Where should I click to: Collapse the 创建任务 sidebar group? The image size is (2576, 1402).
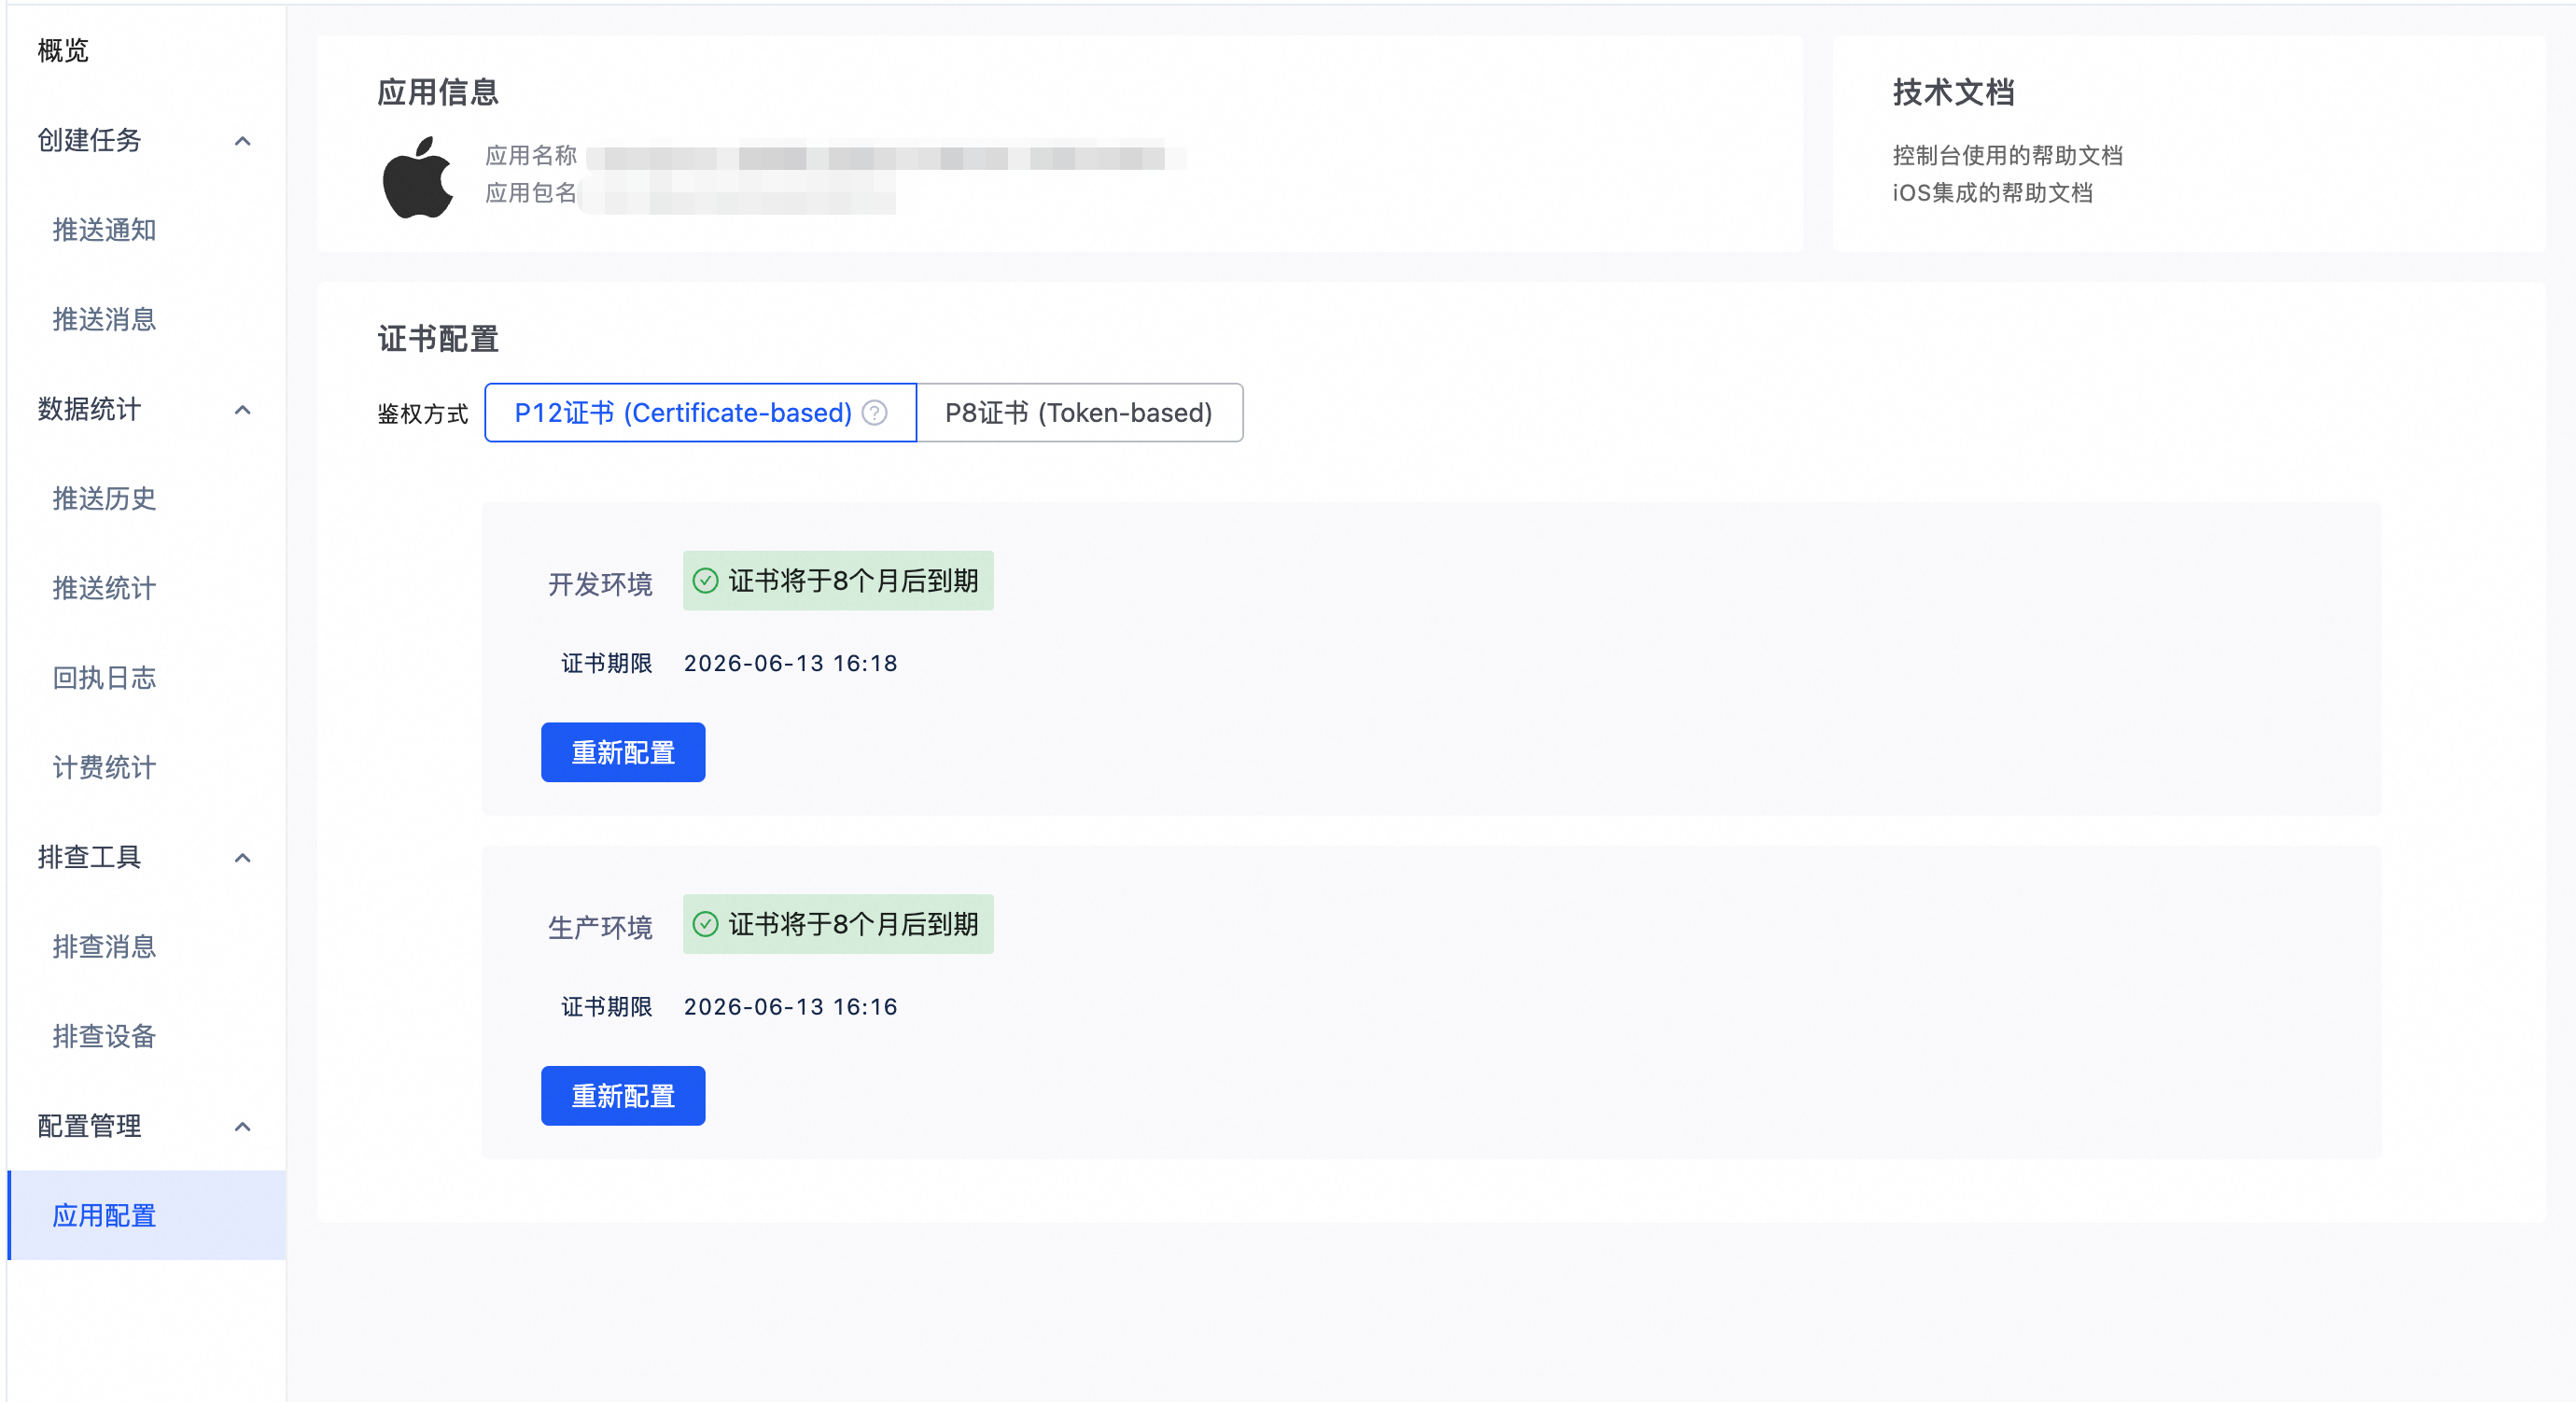(x=242, y=141)
